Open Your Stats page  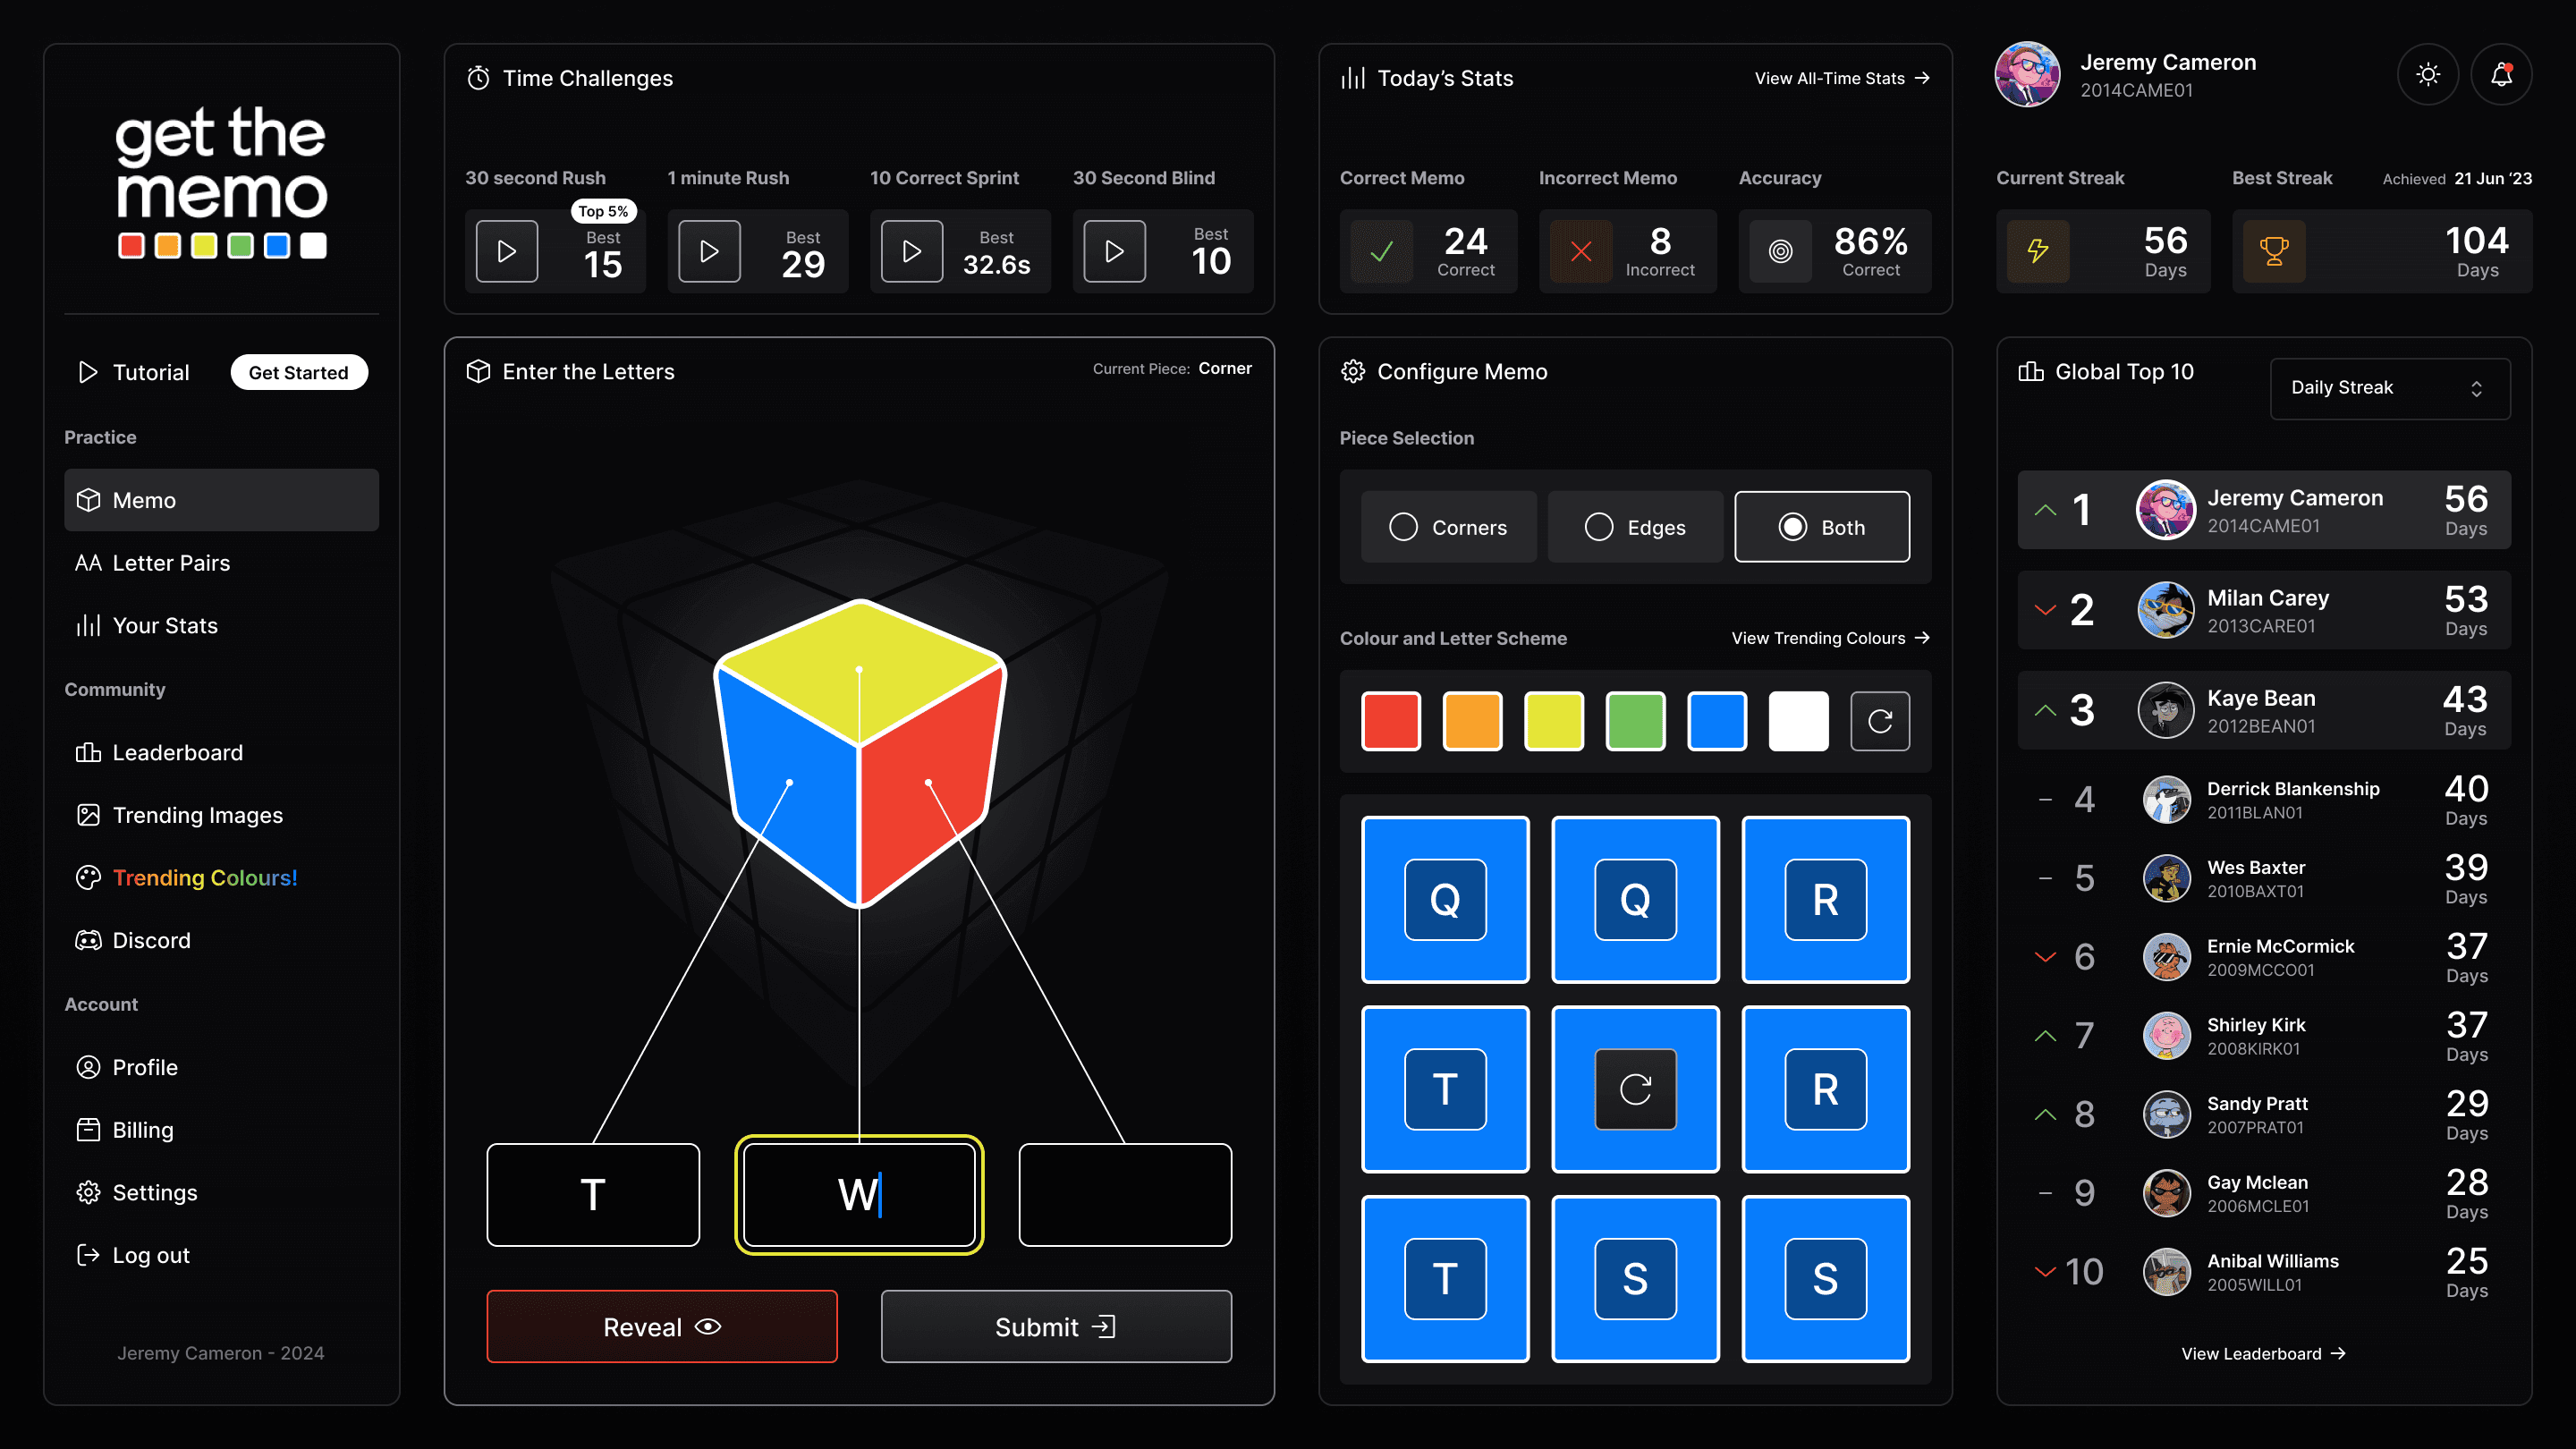(221, 626)
